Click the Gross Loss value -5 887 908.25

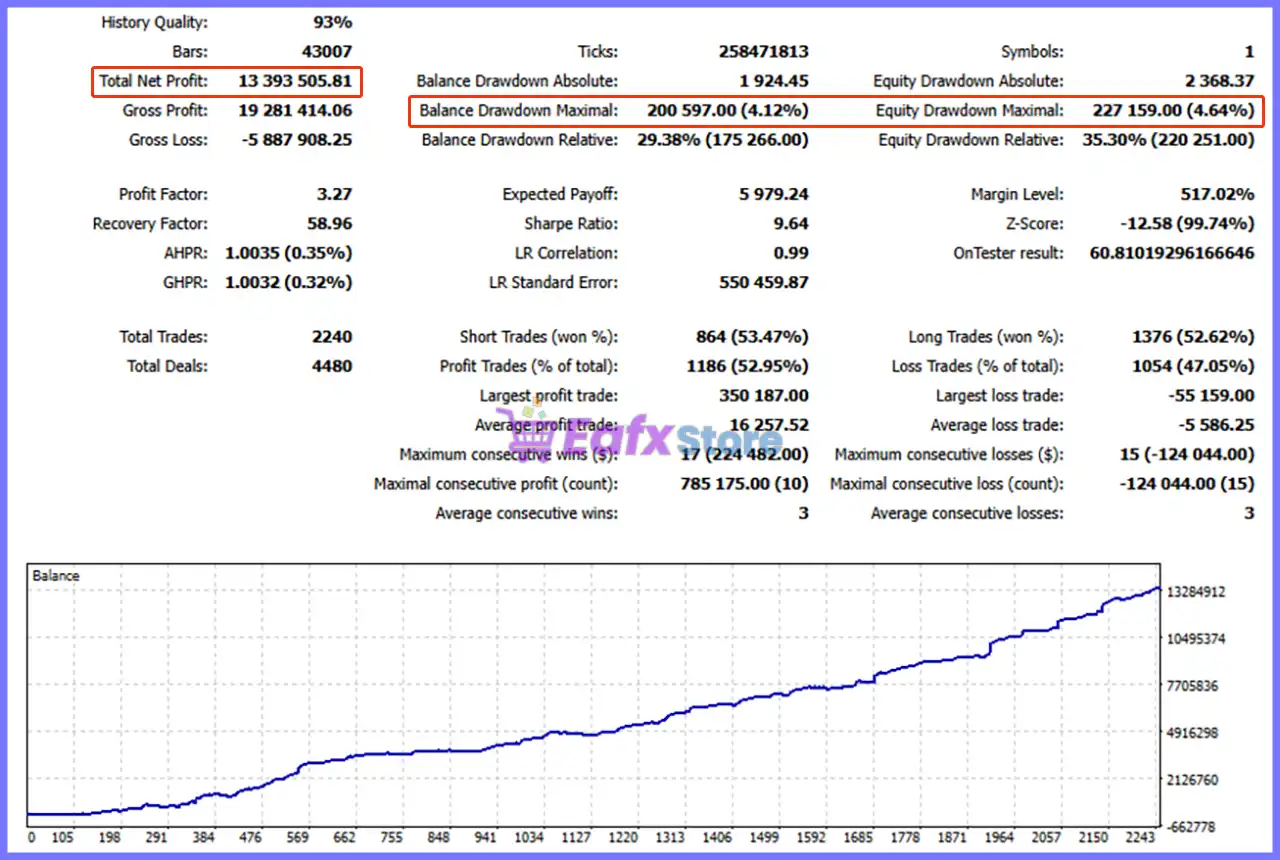click(297, 140)
